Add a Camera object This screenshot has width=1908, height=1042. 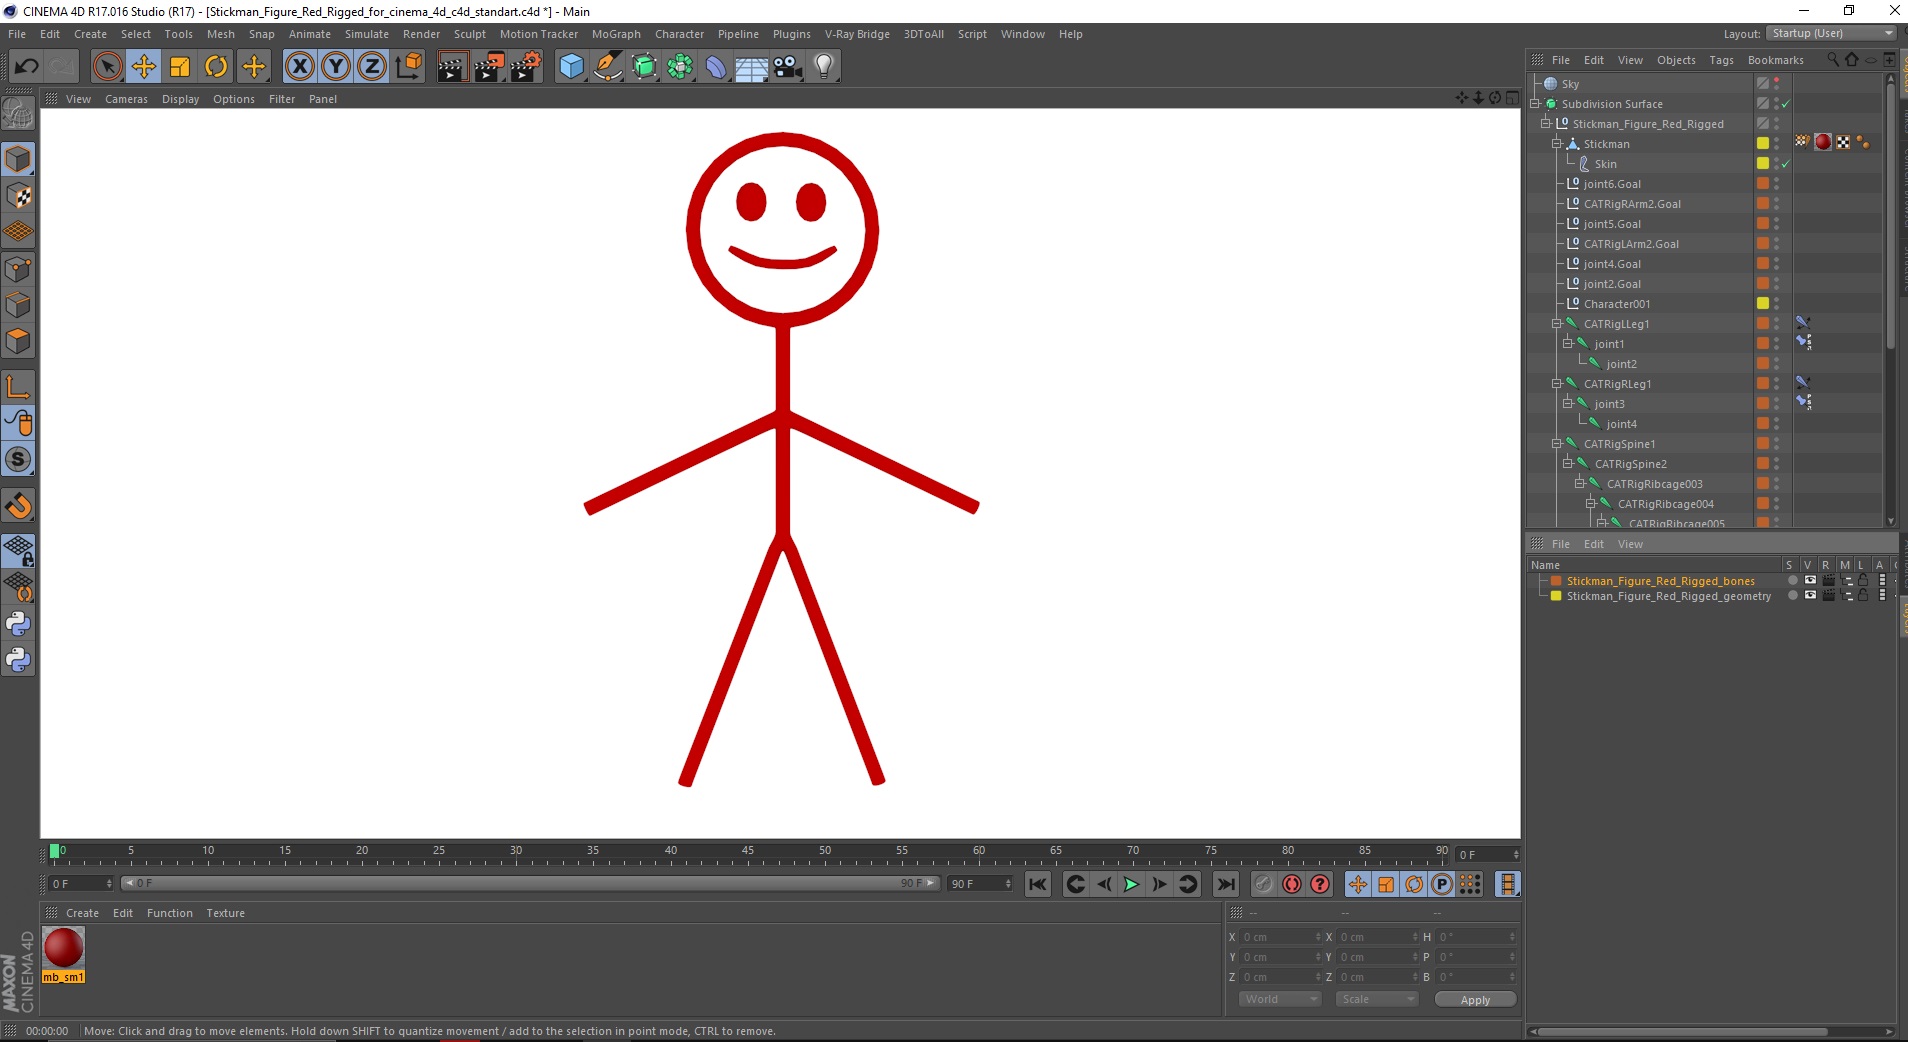(x=788, y=67)
